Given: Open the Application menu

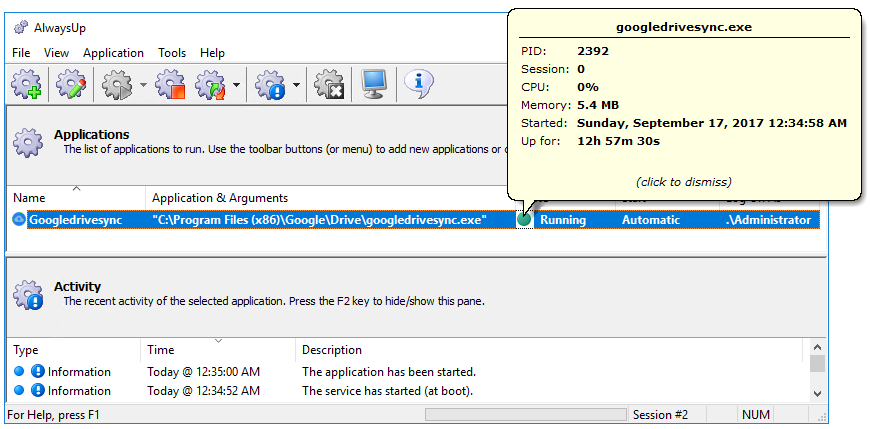Looking at the screenshot, I should point(113,53).
